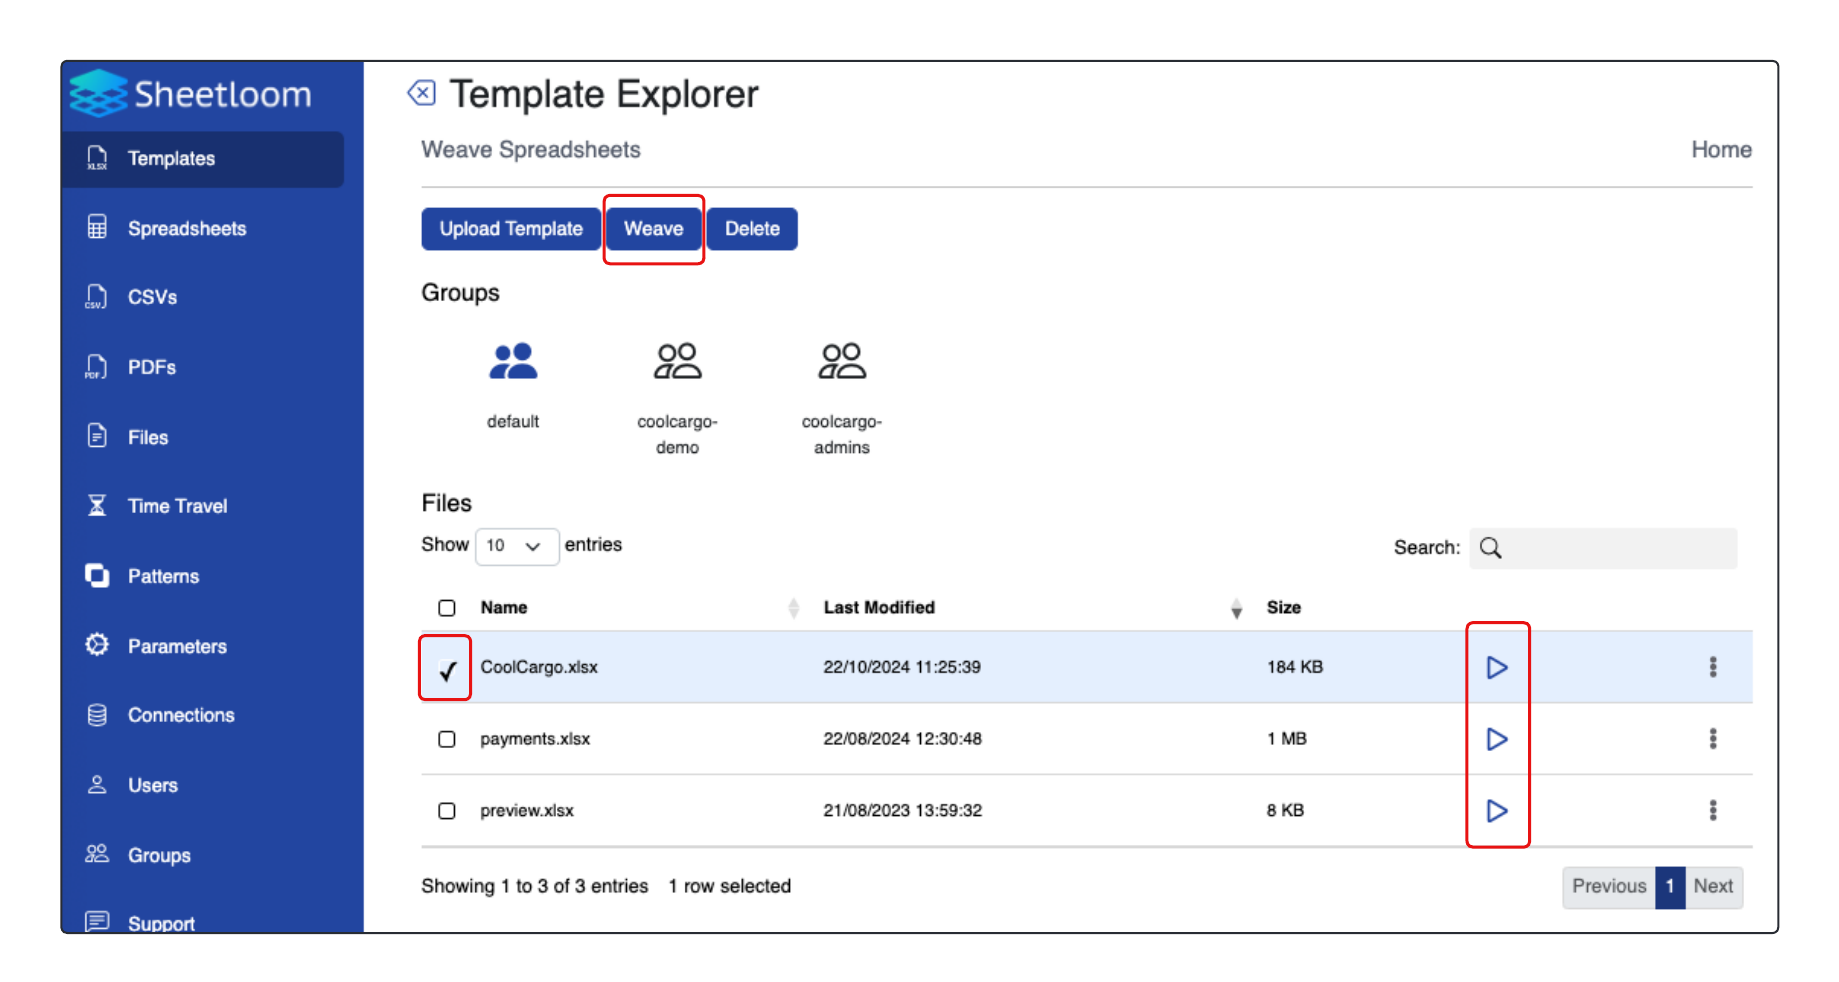
Task: Click the payments.xlsx file name
Action: point(535,739)
